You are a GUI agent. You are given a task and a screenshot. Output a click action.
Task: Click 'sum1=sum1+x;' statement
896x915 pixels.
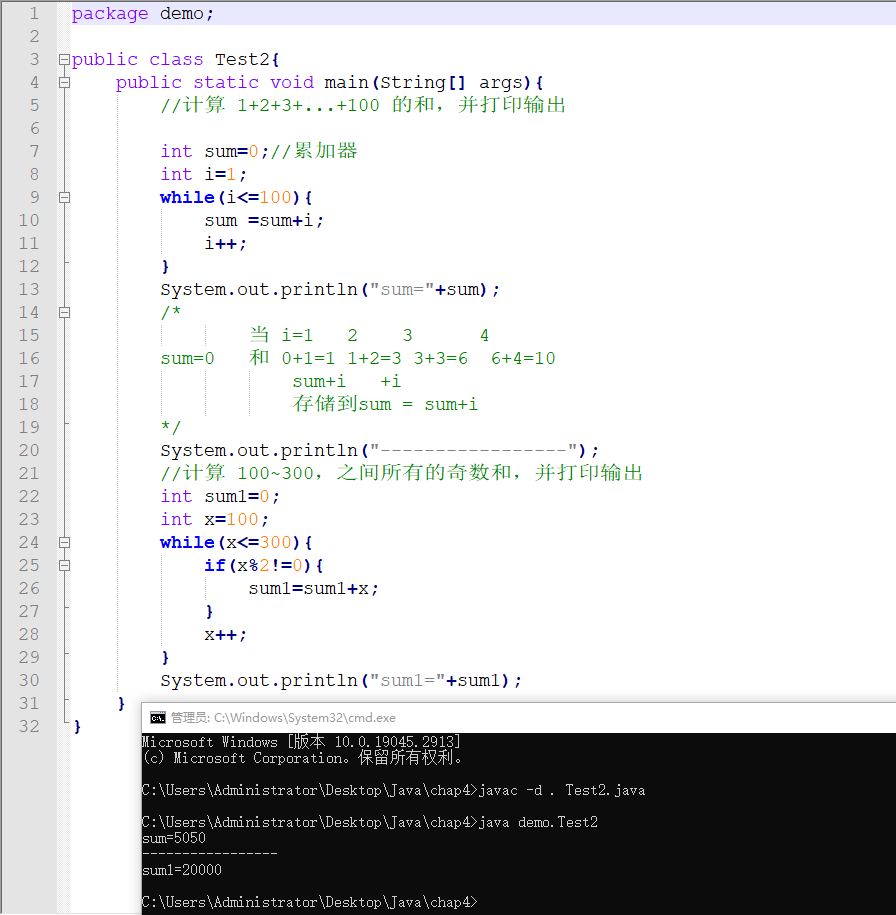pos(313,589)
